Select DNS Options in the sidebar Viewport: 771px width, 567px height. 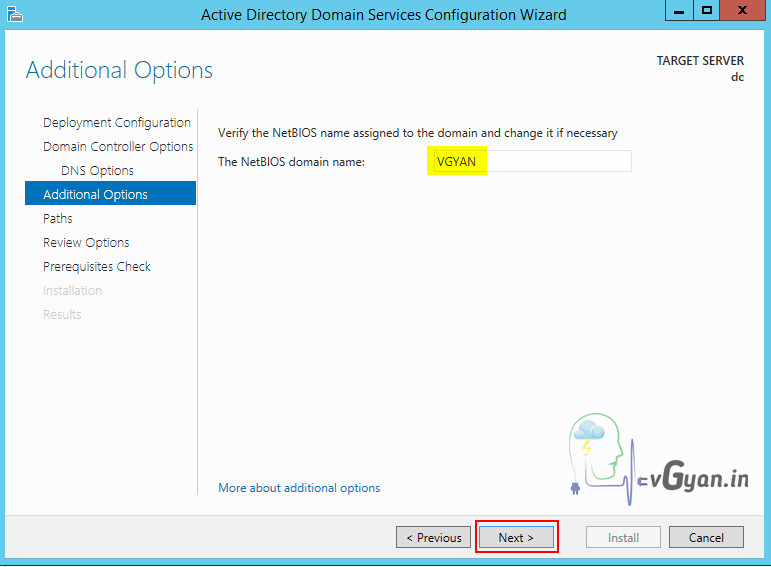97,171
